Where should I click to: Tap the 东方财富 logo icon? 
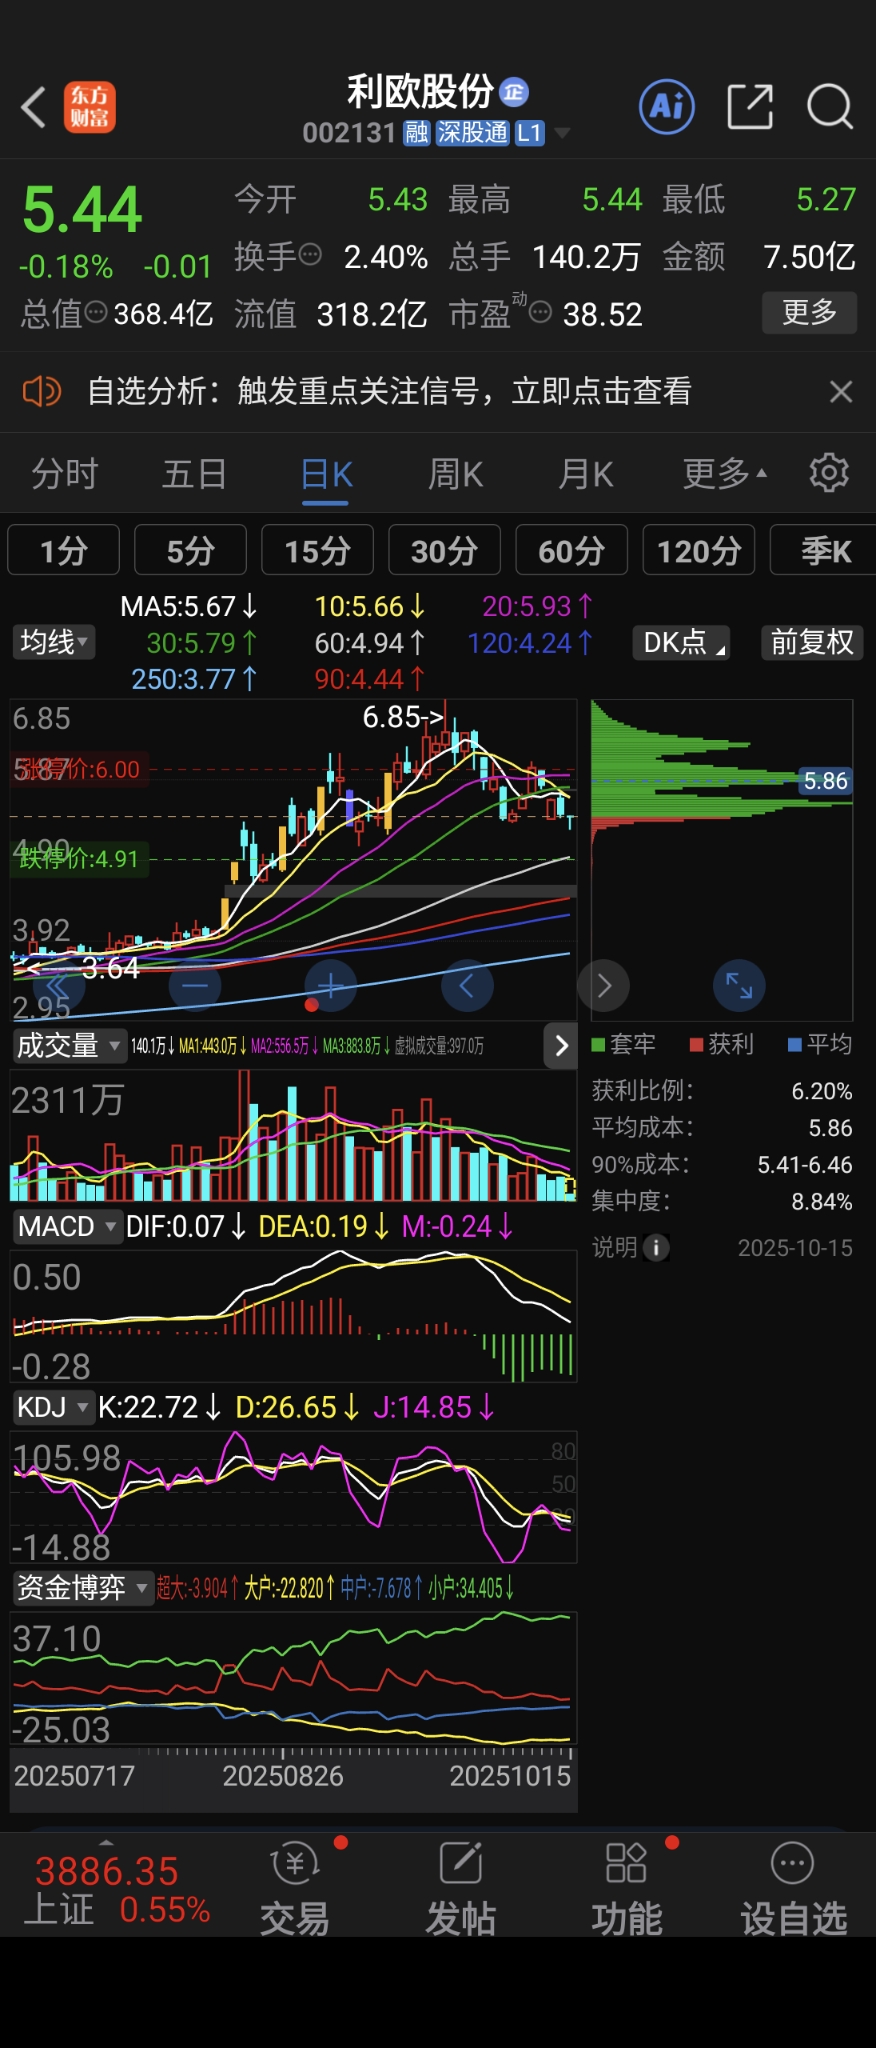[x=90, y=107]
